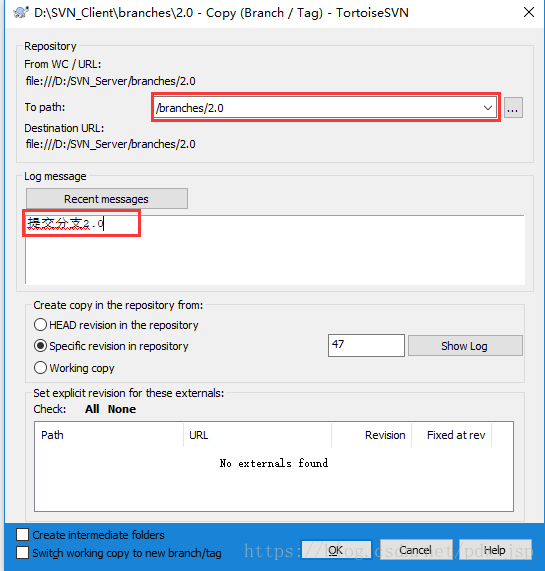The image size is (545, 571).
Task: Close the Copy (Branch / Tag) dialog
Action: (529, 12)
